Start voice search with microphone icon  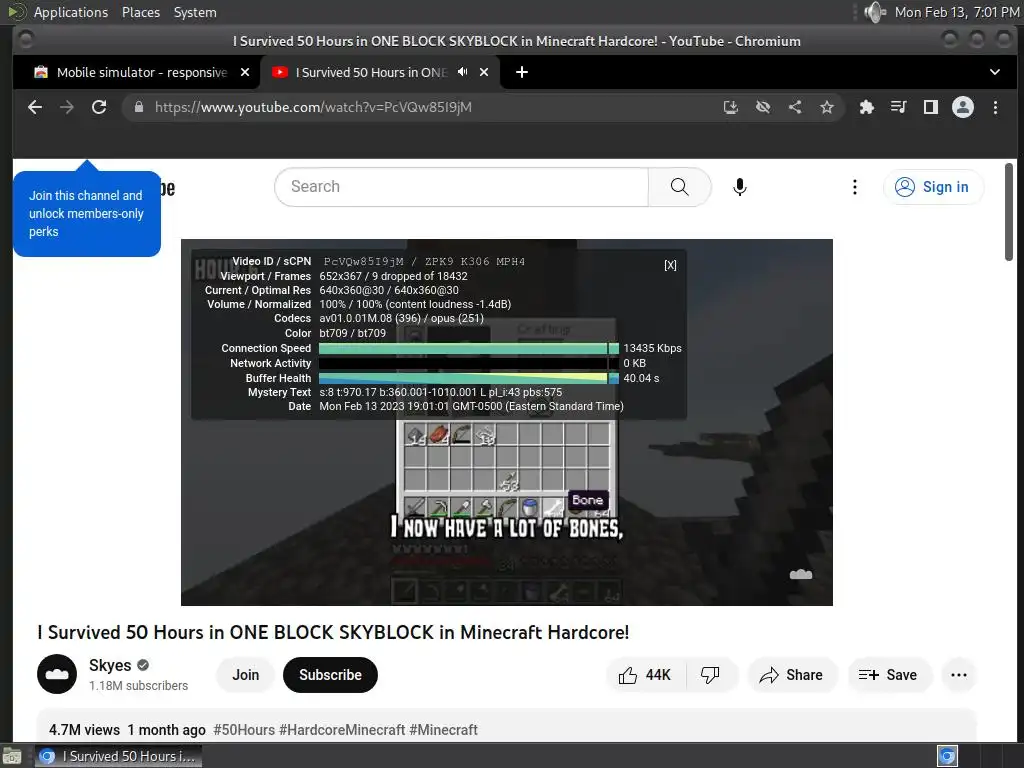[739, 187]
